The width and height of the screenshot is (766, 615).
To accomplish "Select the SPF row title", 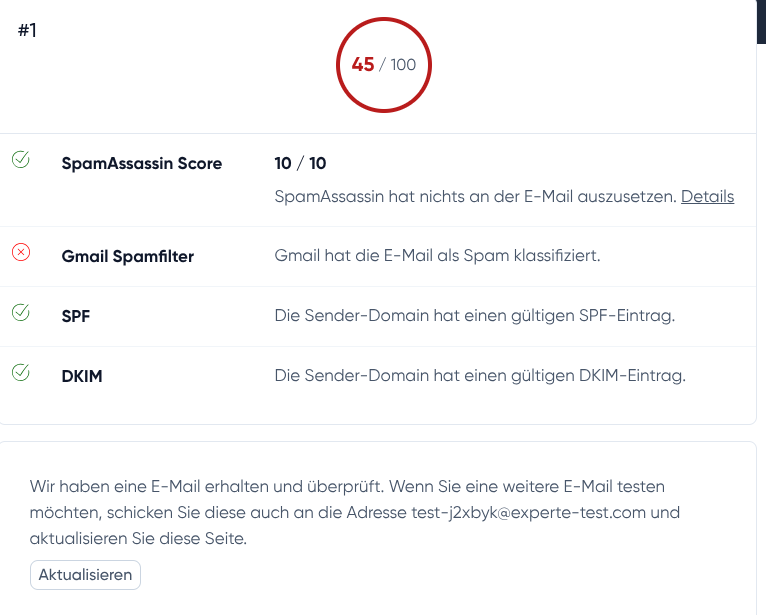I will point(75,316).
